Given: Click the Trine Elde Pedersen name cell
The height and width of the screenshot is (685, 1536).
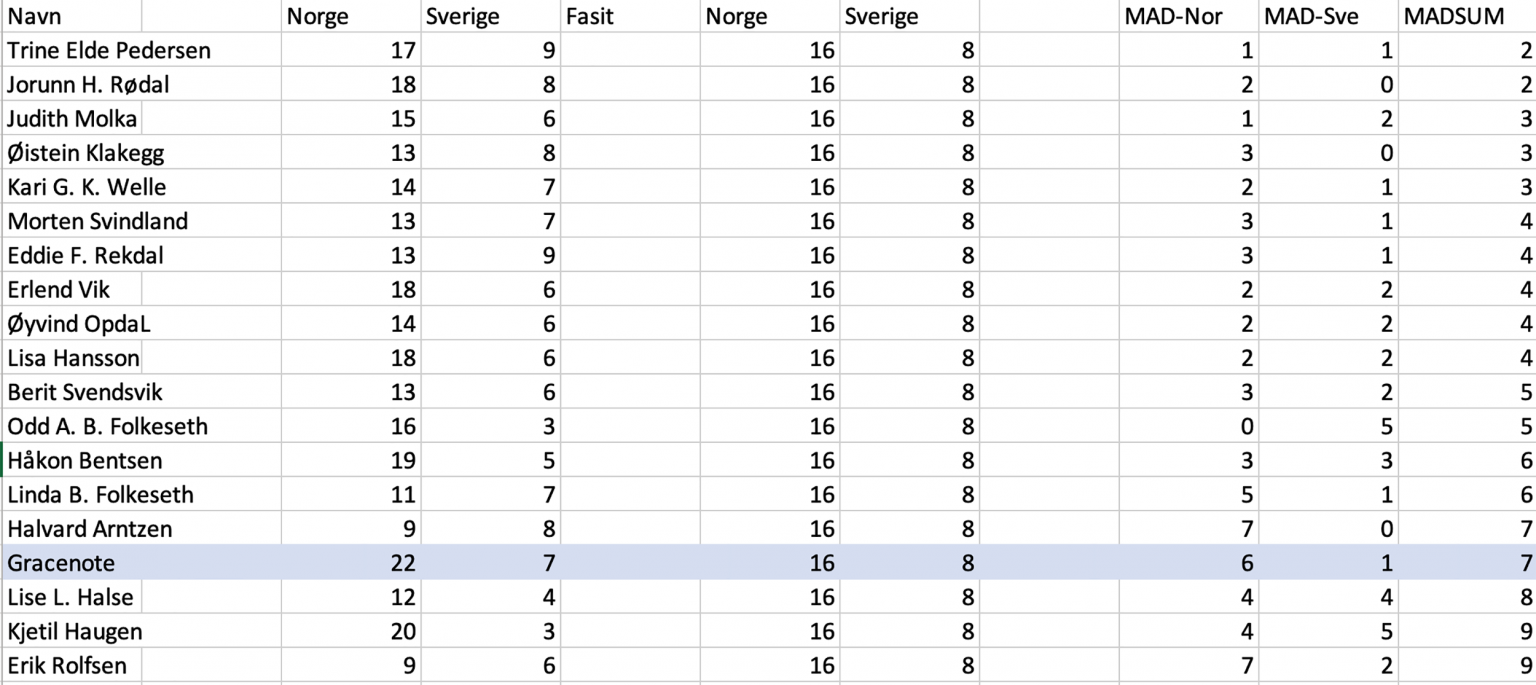Looking at the screenshot, I should pyautogui.click(x=109, y=51).
